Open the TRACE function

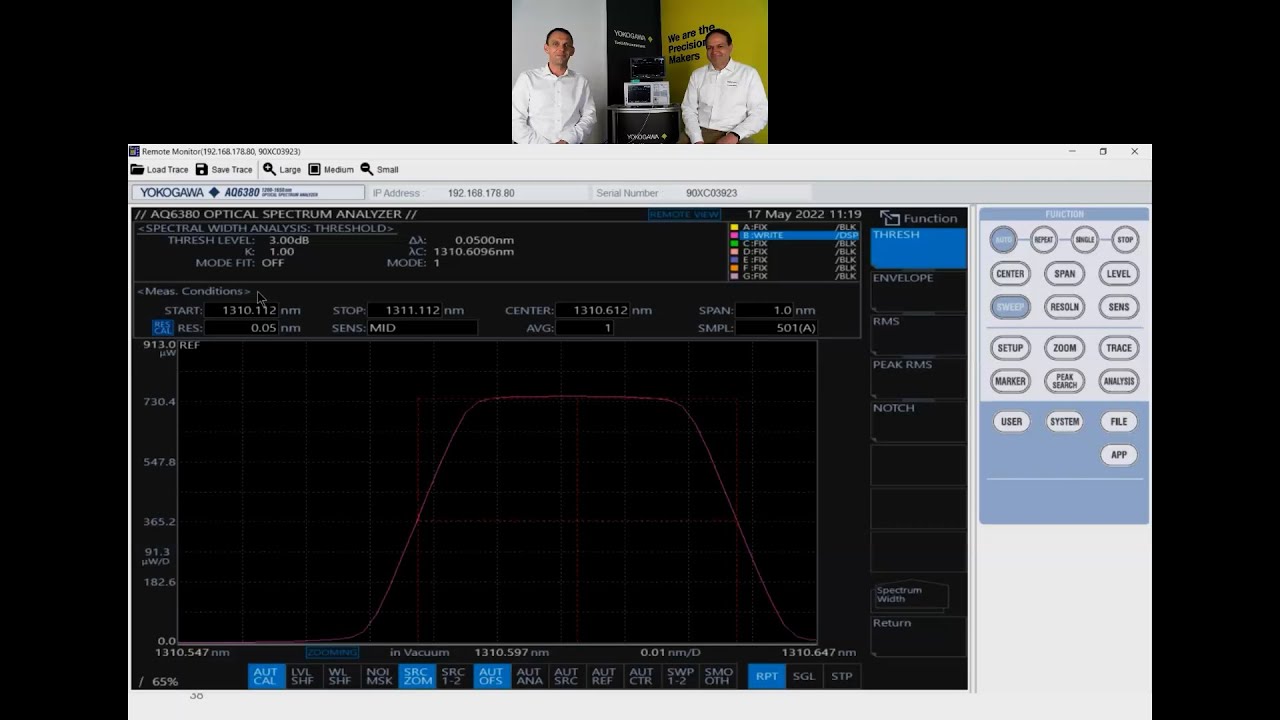point(1119,348)
